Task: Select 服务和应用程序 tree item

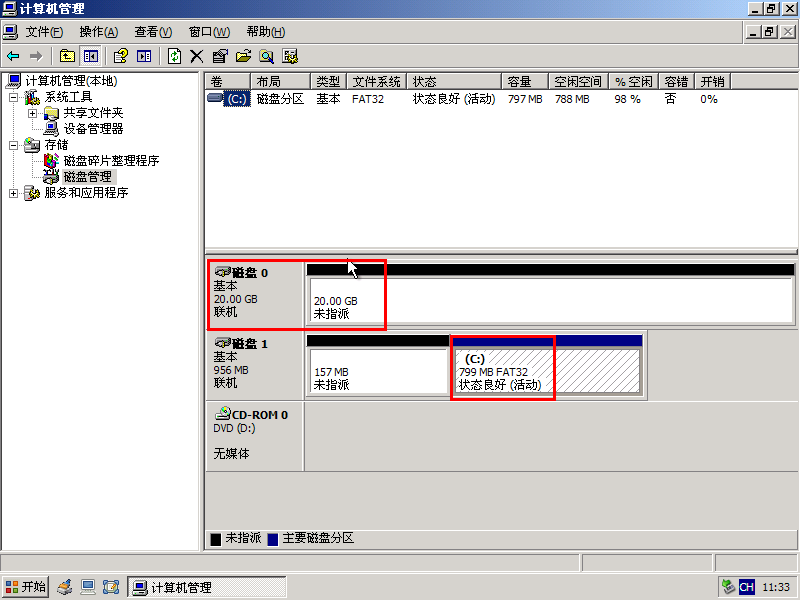Action: point(86,193)
